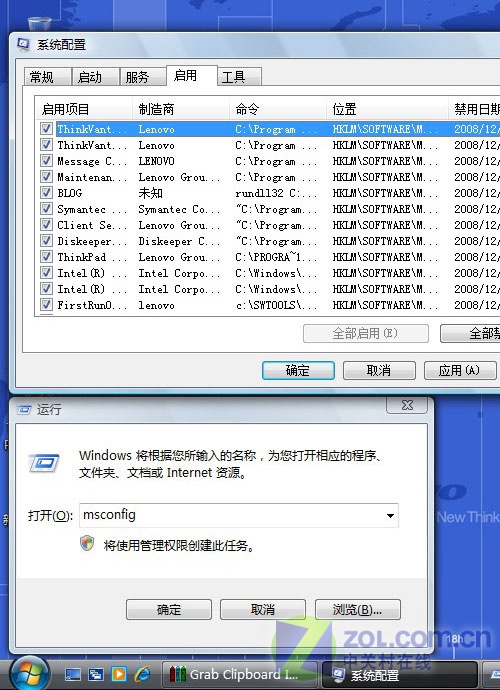
Task: Click the Recycle Bin desktop icon
Action: (x=39, y=24)
